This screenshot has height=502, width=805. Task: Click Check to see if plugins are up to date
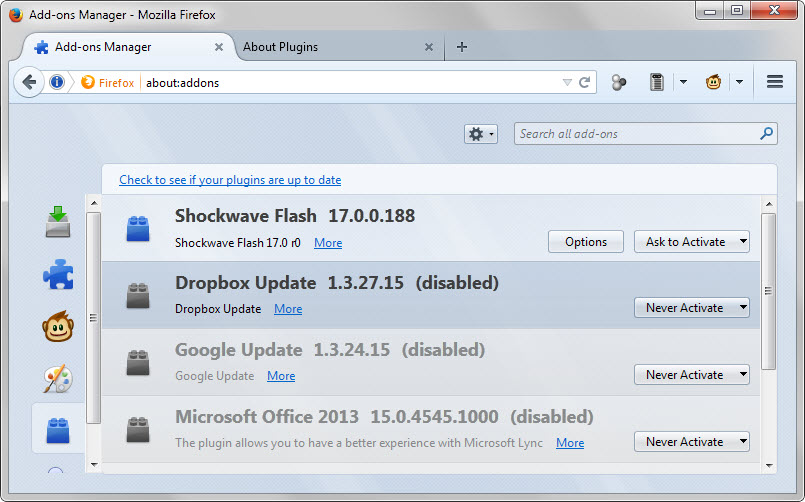coord(230,180)
